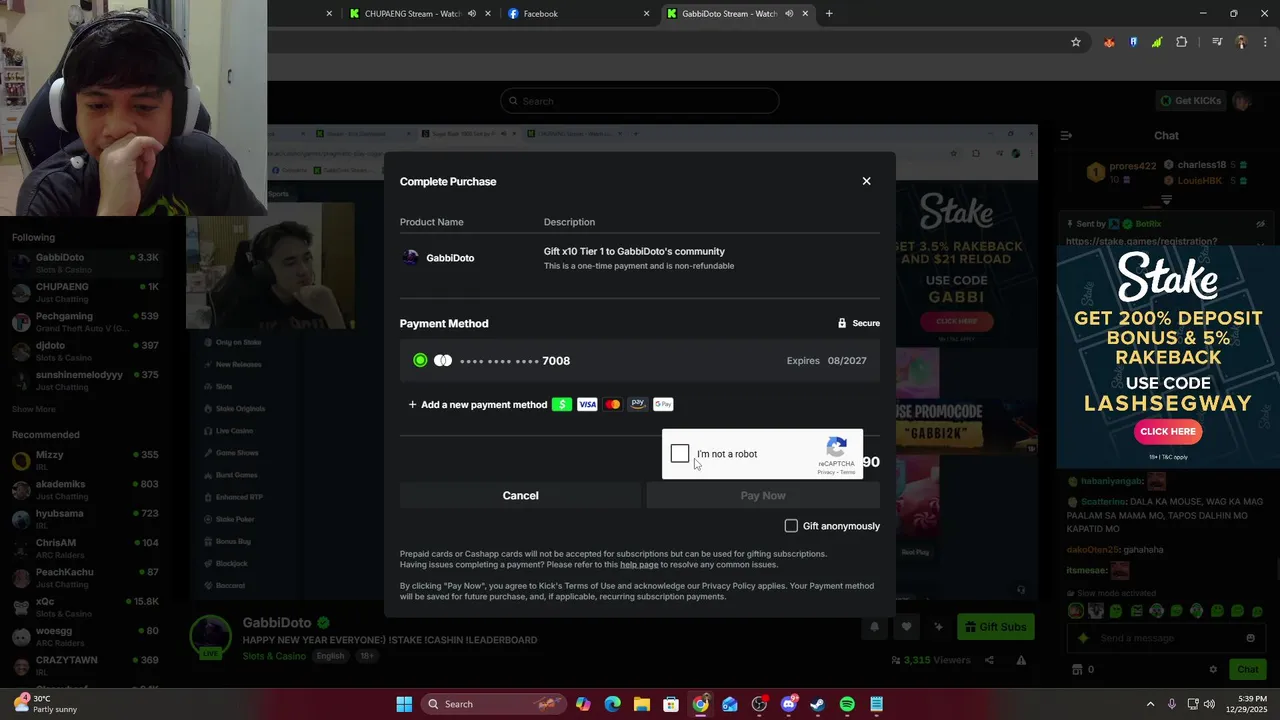The height and width of the screenshot is (720, 1280).
Task: Choose the Visa payment icon
Action: (x=587, y=404)
